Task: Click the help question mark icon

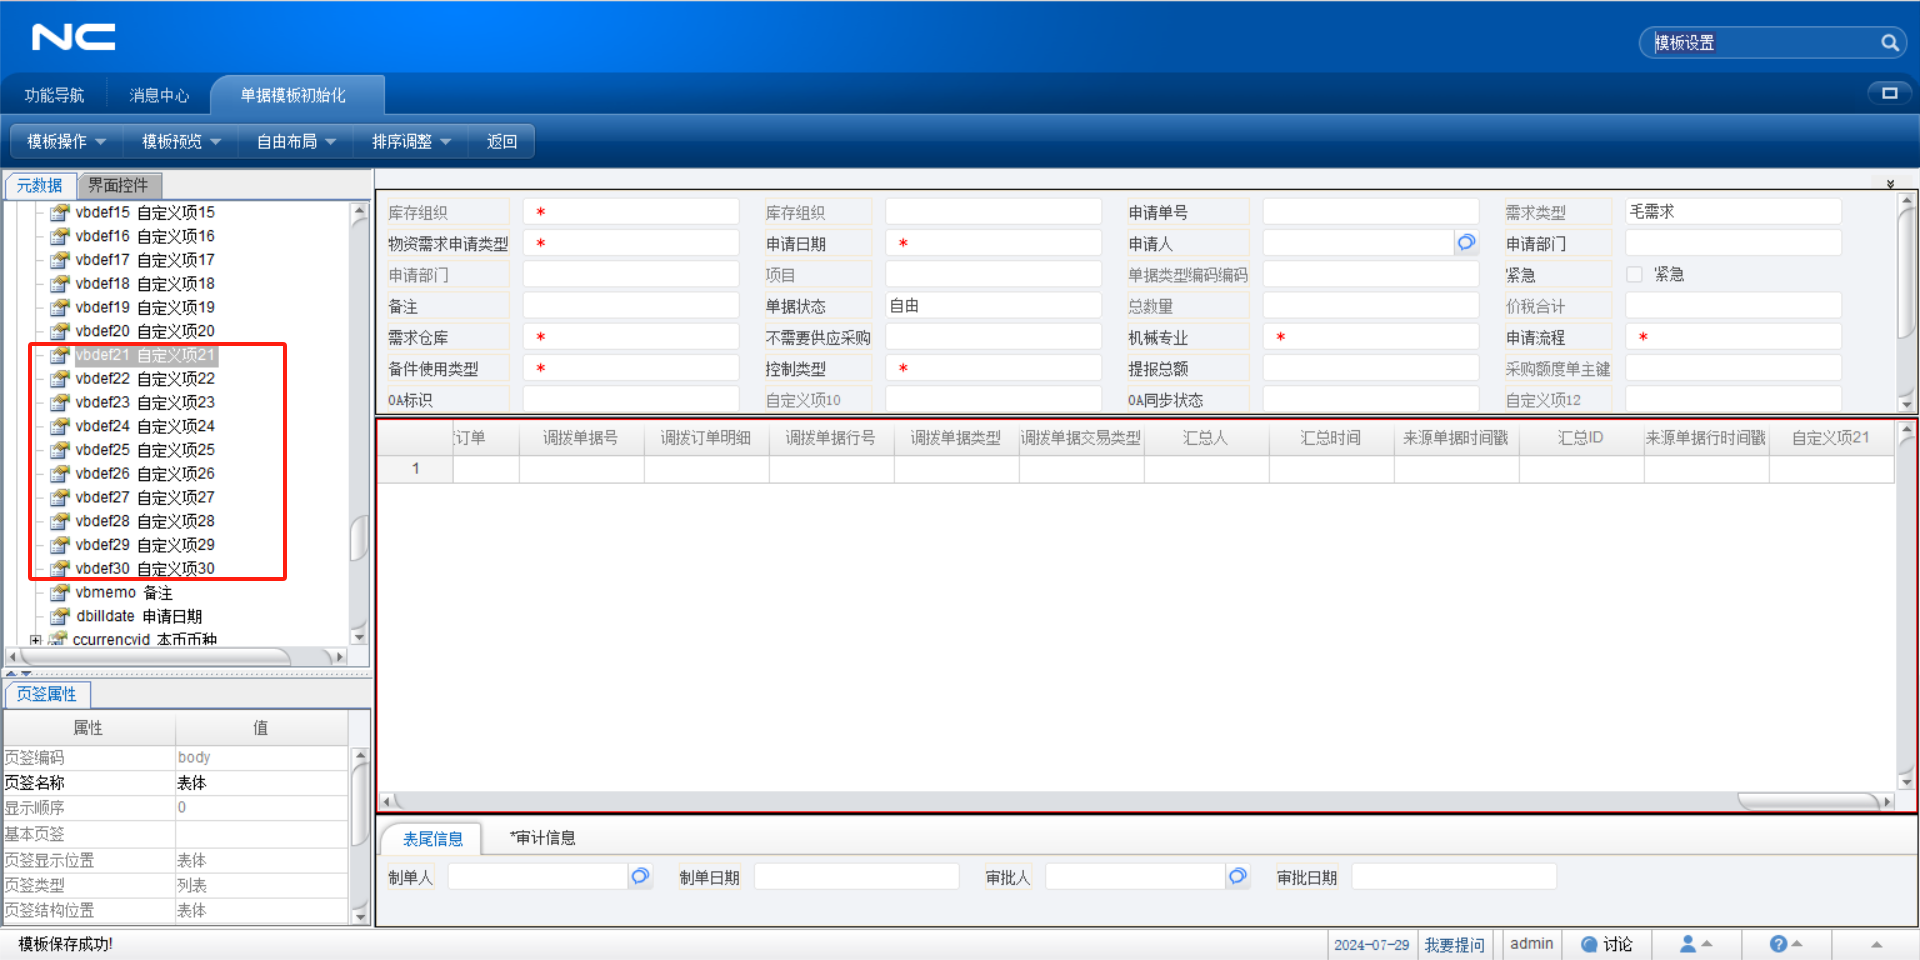Action: pyautogui.click(x=1778, y=943)
